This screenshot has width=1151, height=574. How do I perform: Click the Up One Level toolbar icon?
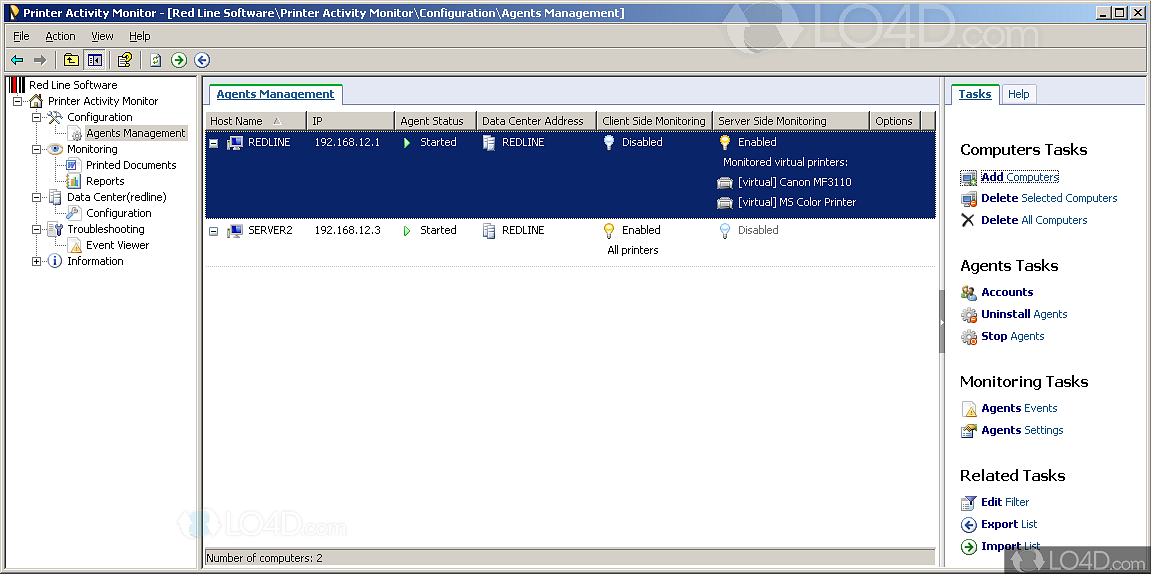71,60
